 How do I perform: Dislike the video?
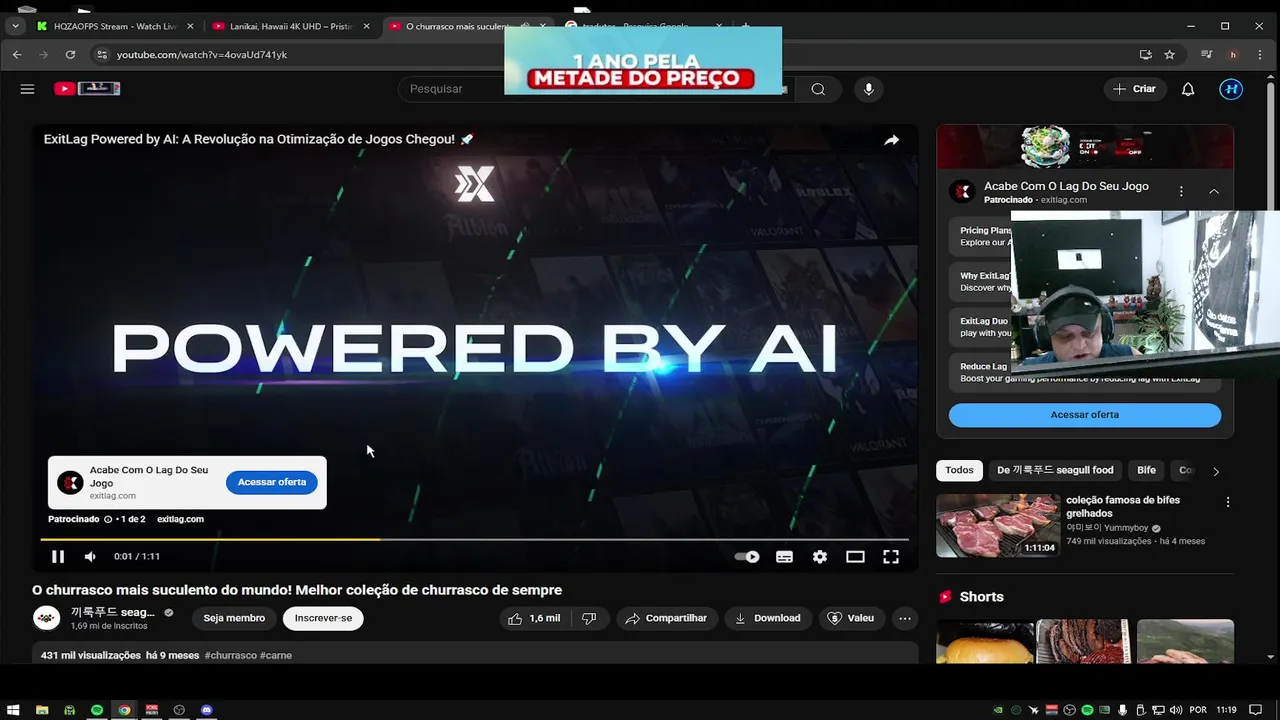(x=589, y=618)
